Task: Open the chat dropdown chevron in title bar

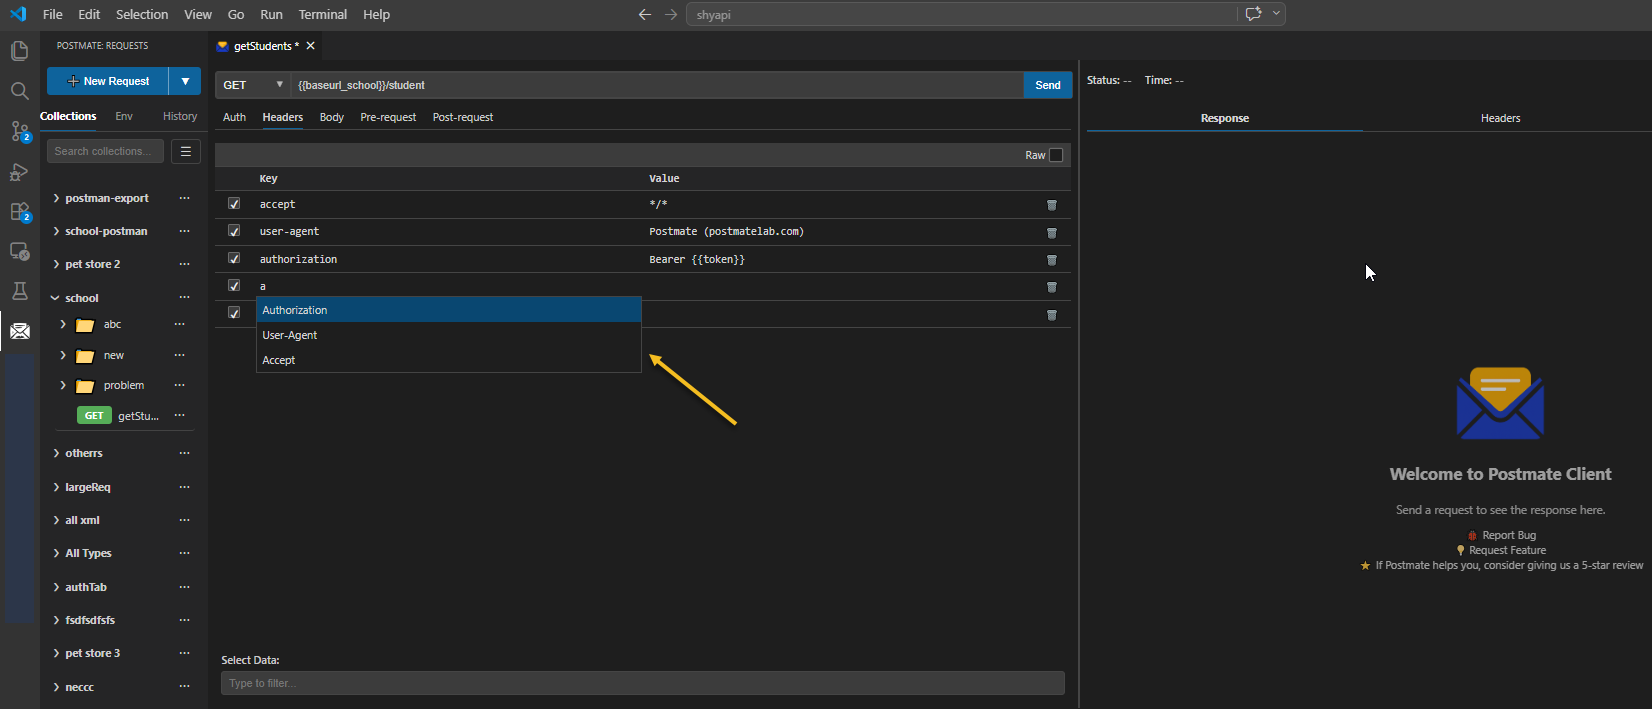Action: (x=1276, y=14)
